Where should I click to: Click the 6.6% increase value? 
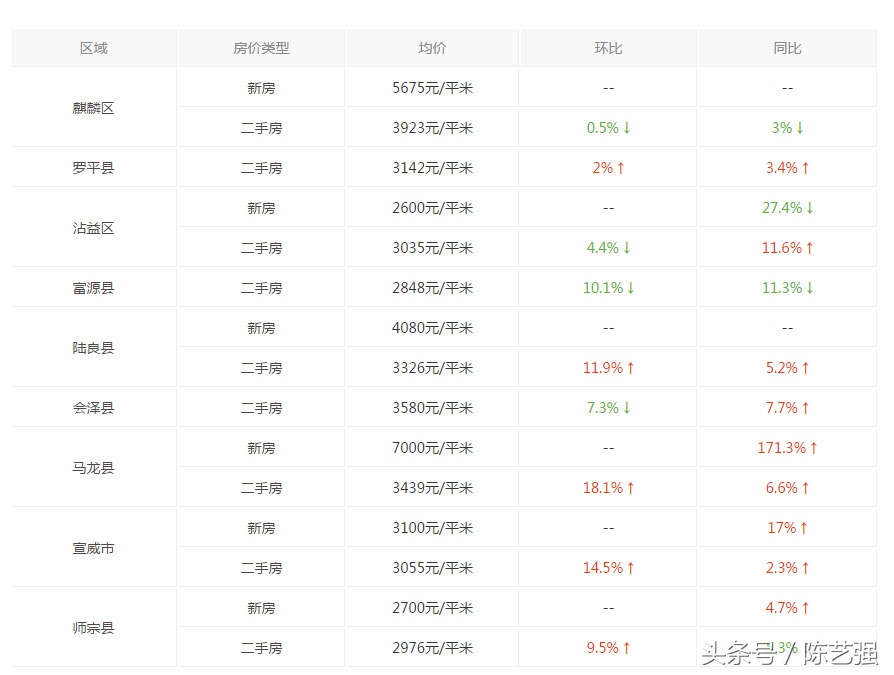coord(787,488)
